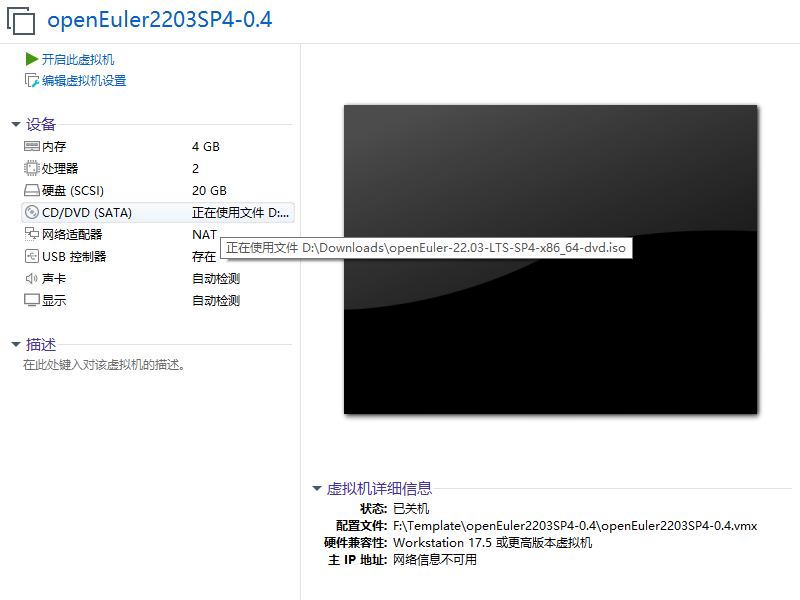Select the 内存 device row label
800x600 pixels.
54,147
